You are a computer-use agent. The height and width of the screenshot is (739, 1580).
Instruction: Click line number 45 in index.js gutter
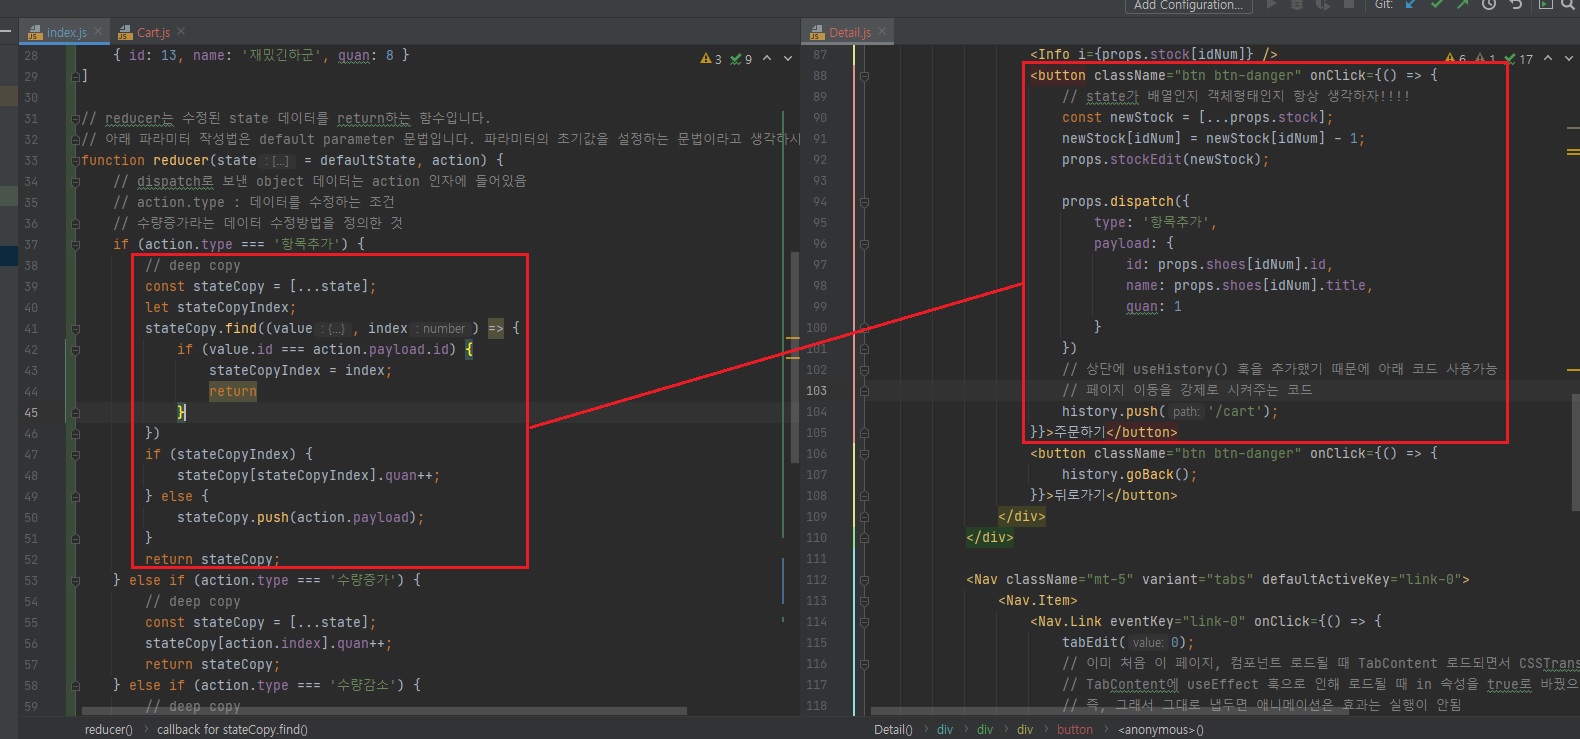(x=31, y=412)
